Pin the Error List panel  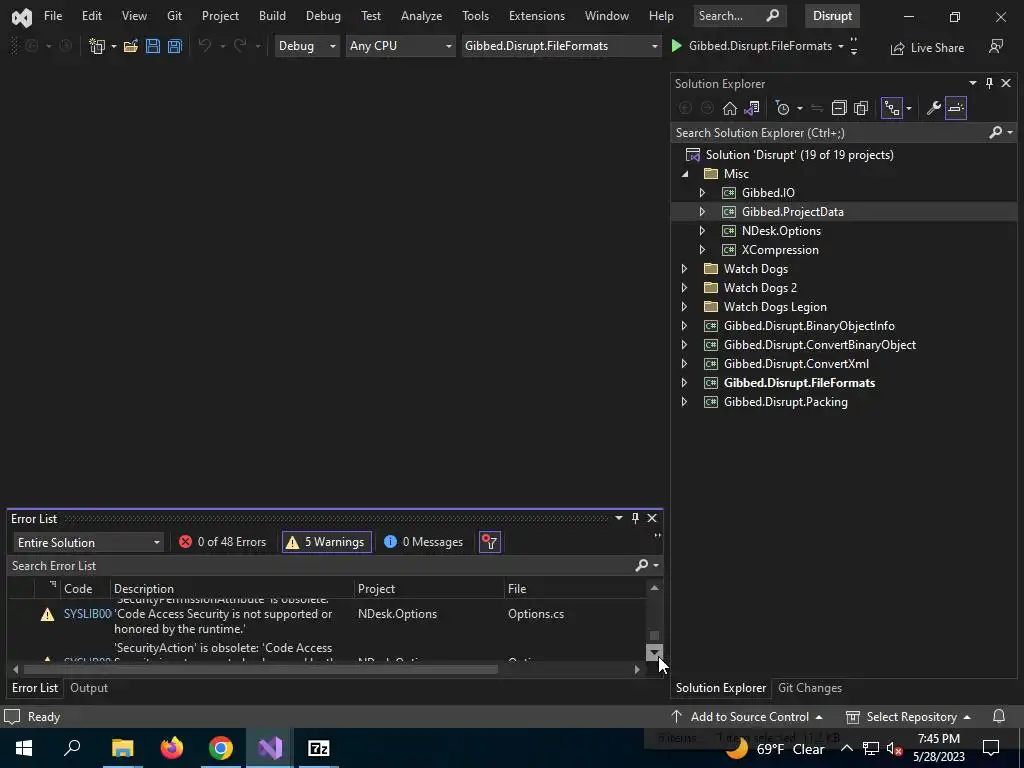click(x=635, y=518)
